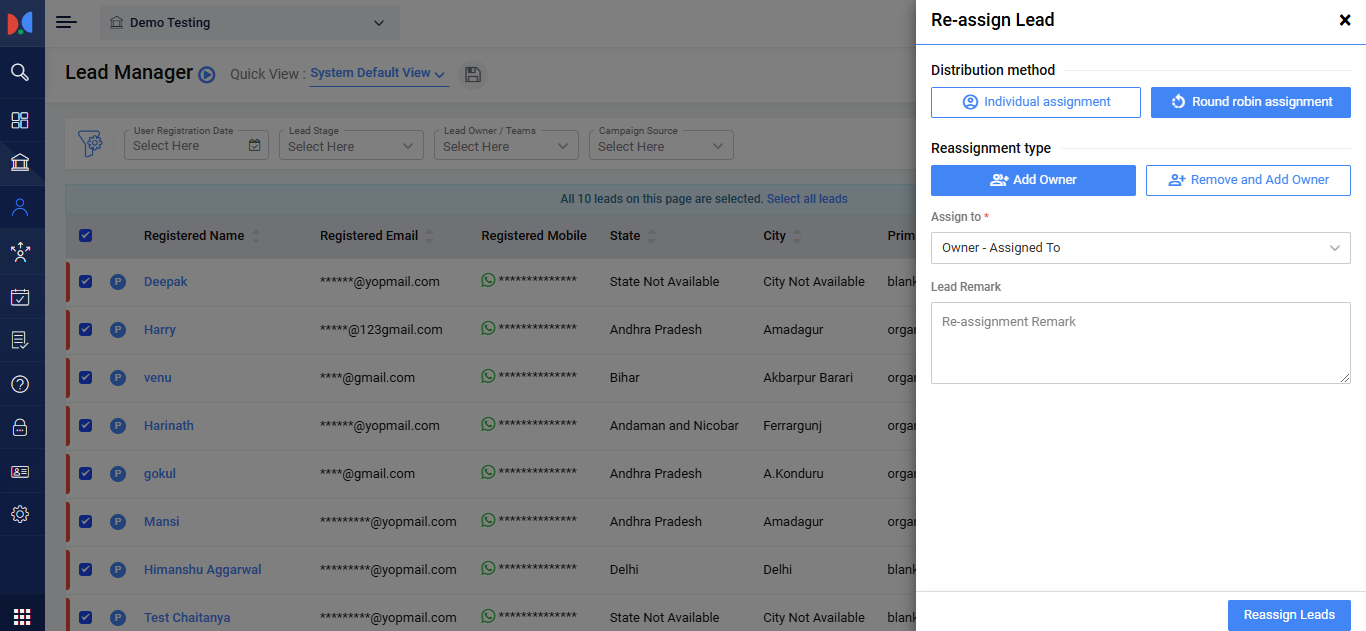Viewport: 1366px width, 631px height.
Task: Click the settings gear in sidebar
Action: click(x=20, y=514)
